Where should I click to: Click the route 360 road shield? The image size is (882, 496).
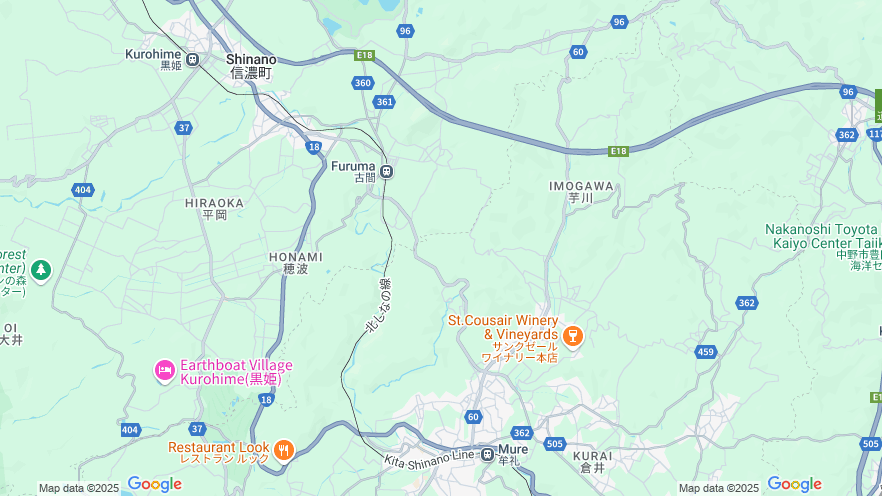[x=363, y=83]
